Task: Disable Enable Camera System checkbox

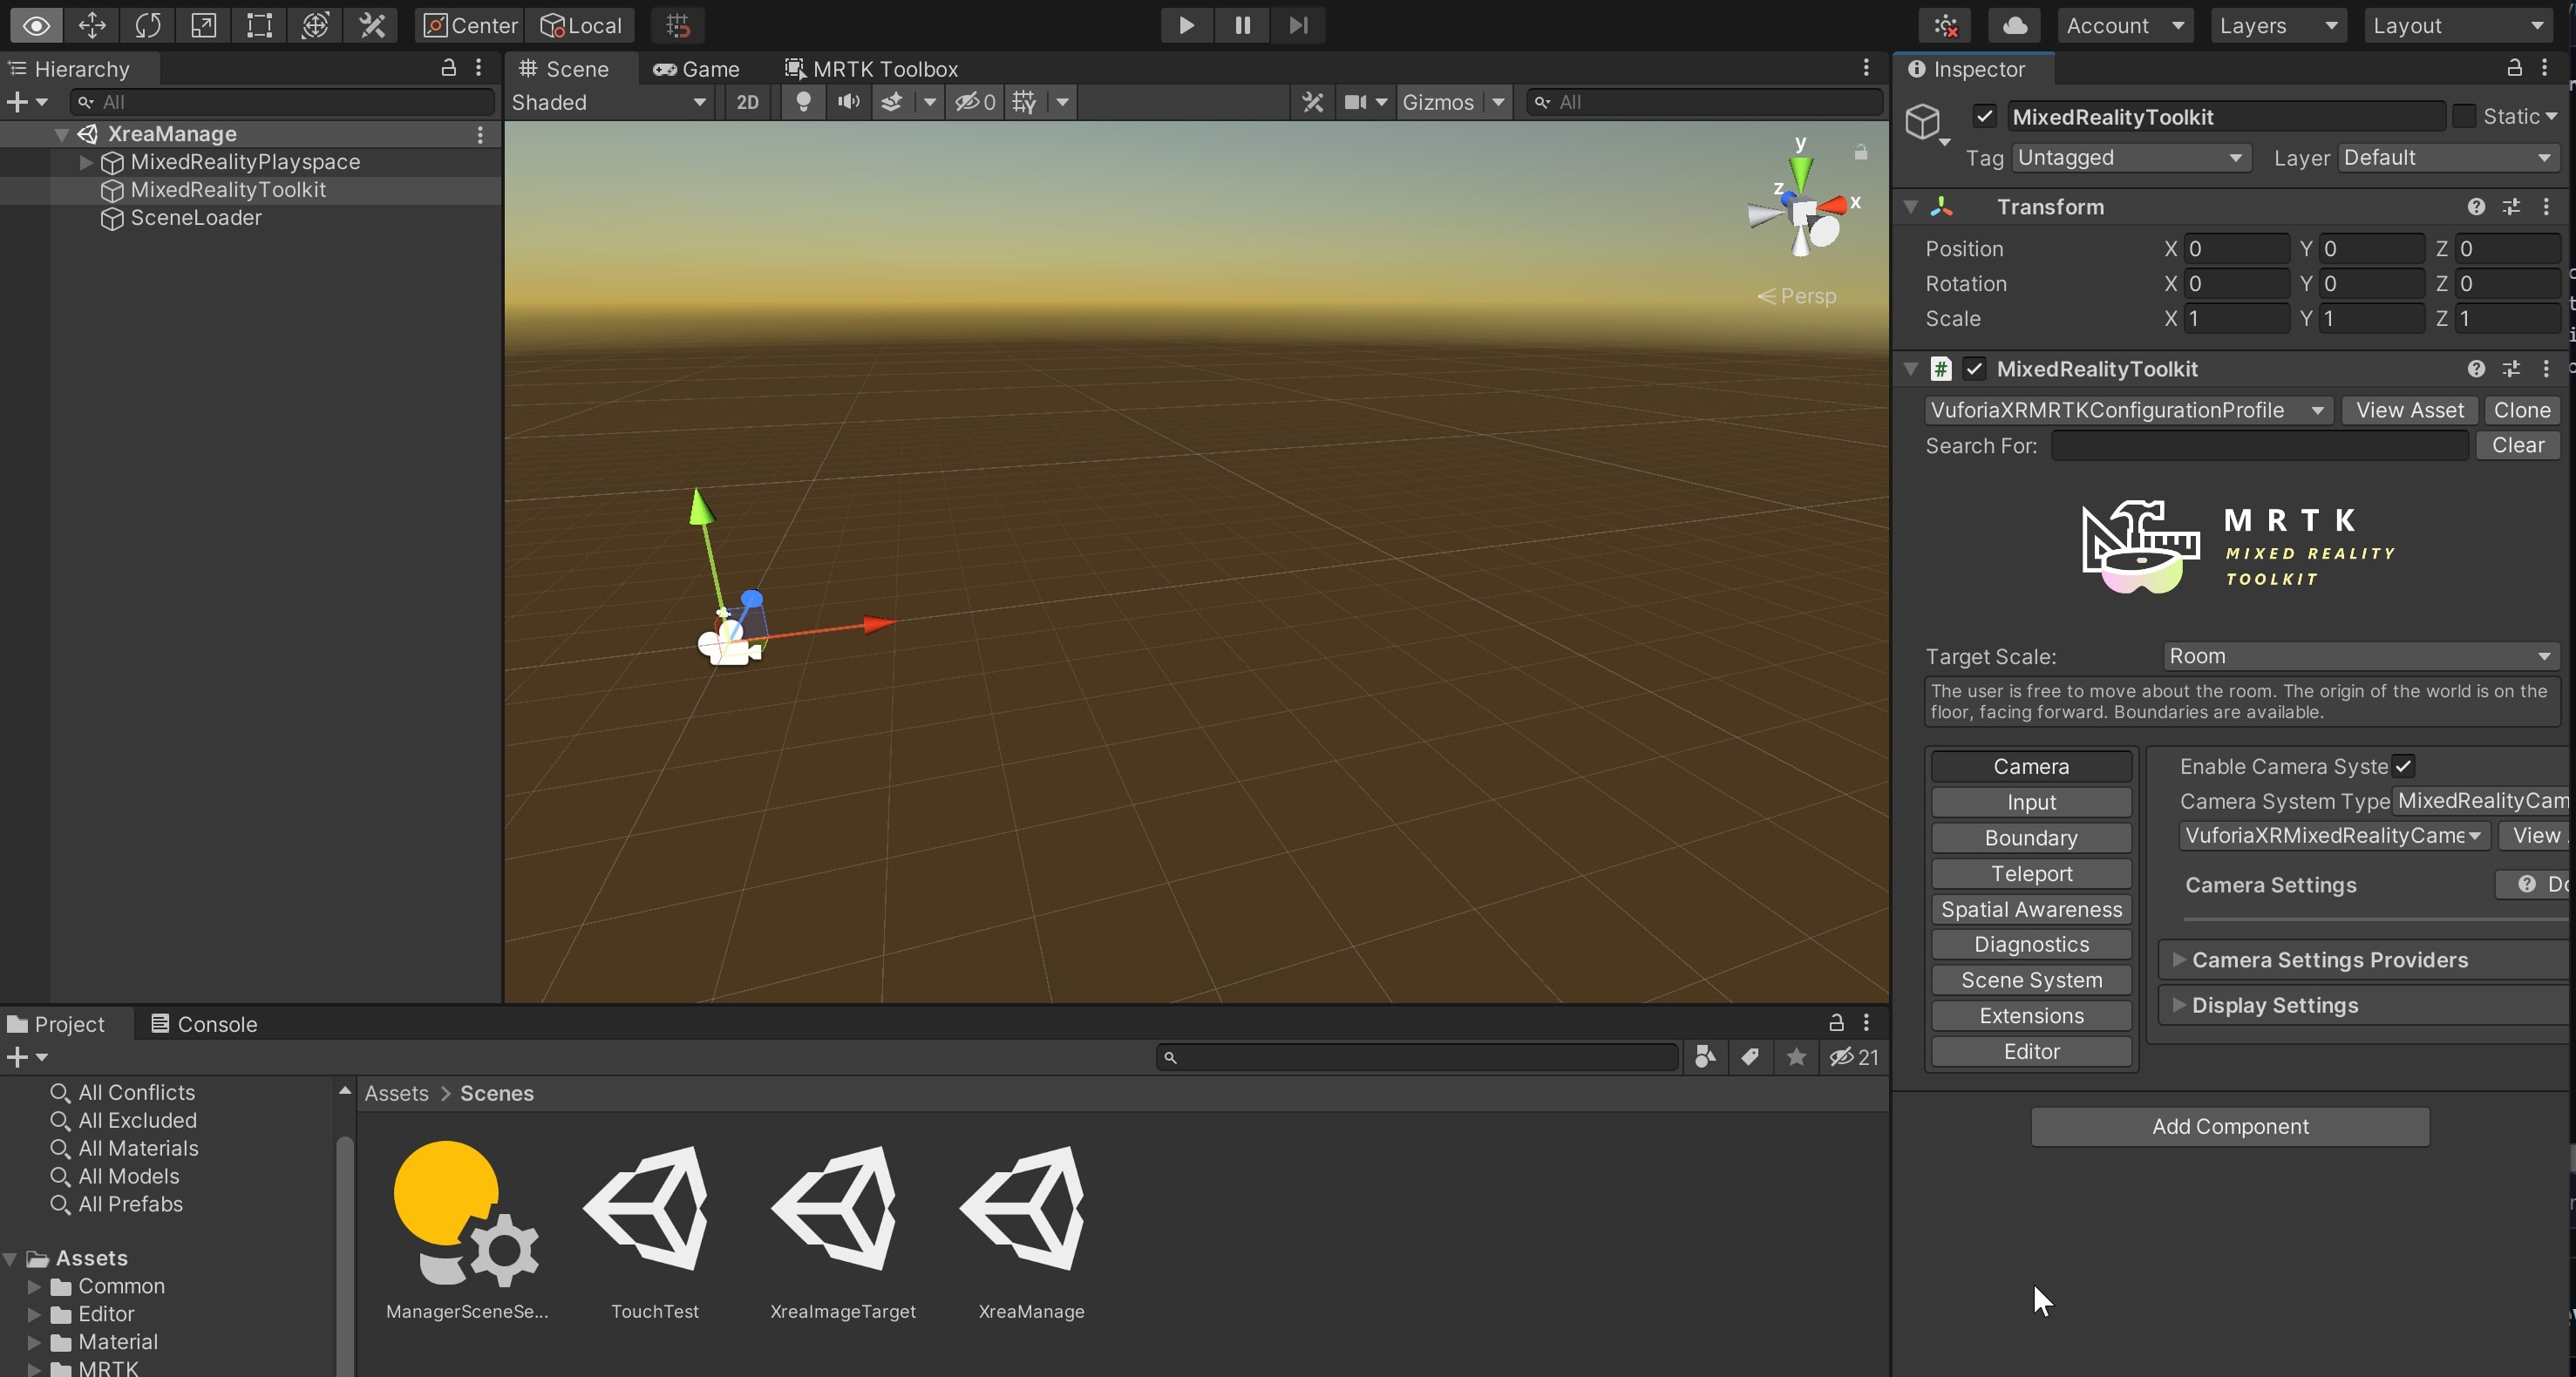Action: [x=2404, y=766]
